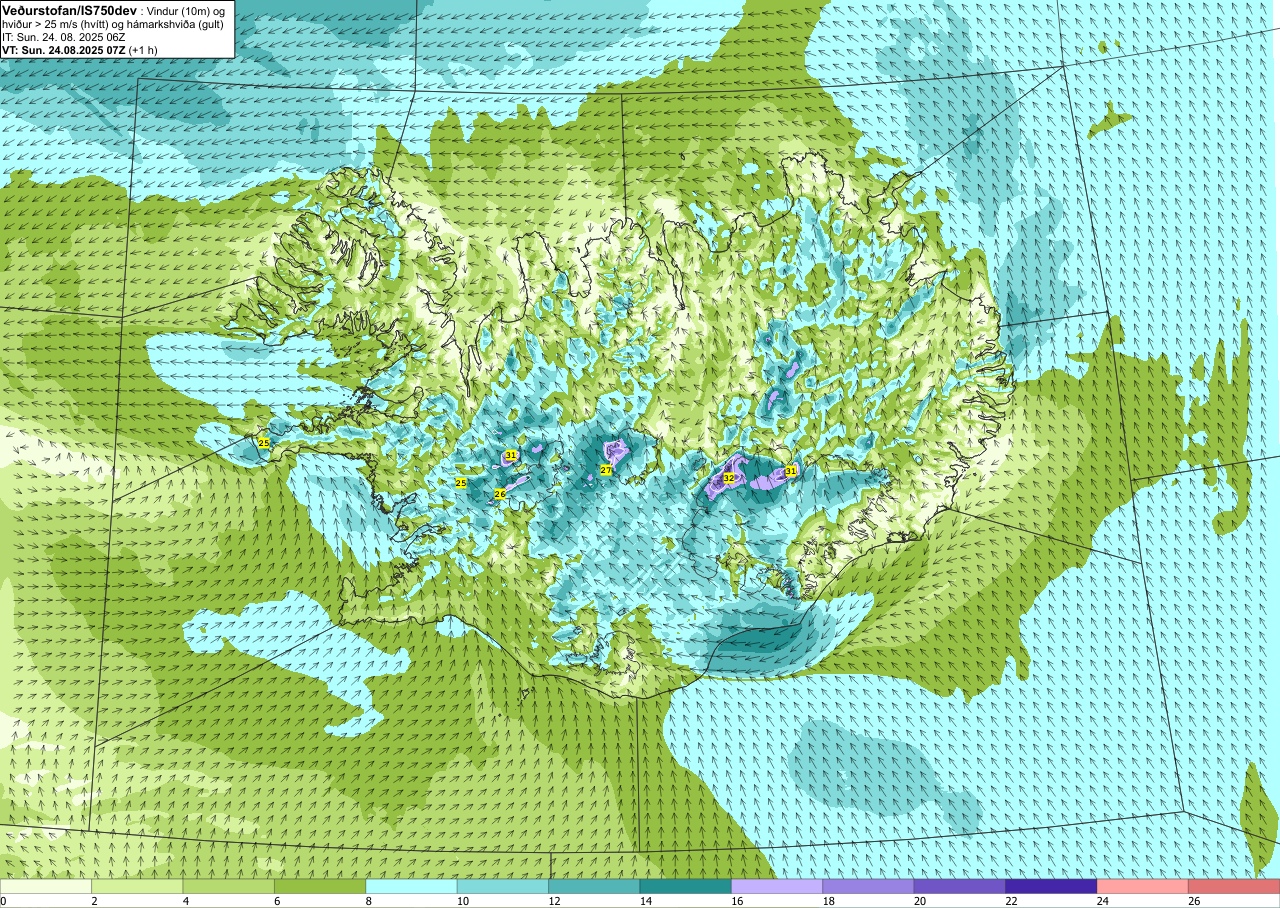1280x908 pixels.
Task: Select the violet 20–22 legend swatch
Action: pyautogui.click(x=960, y=886)
